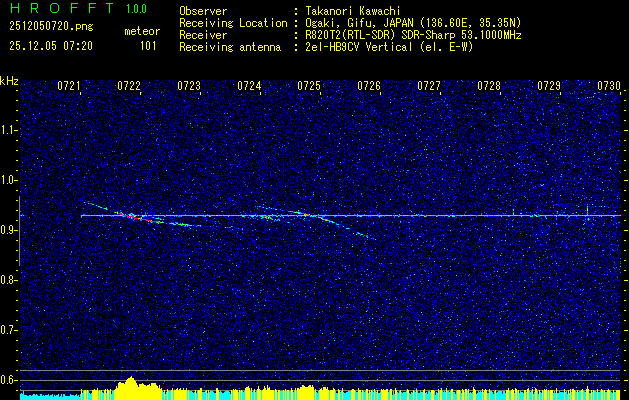Image resolution: width=629 pixels, height=400 pixels.
Task: Select location text Ogaki, Gifu, JAPAN
Action: [360, 23]
